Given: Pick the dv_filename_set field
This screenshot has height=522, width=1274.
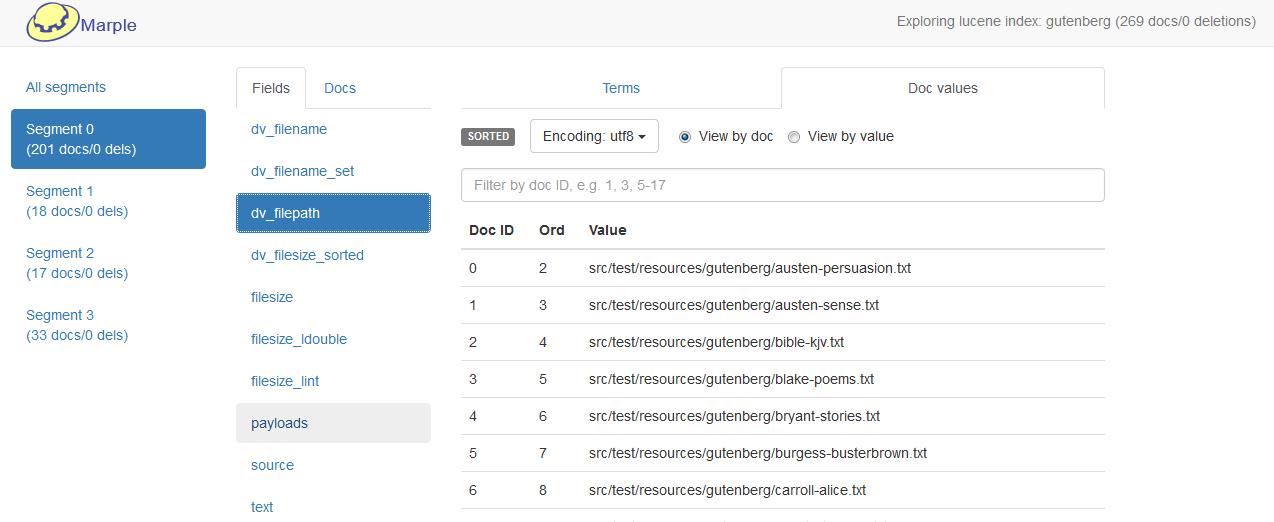Looking at the screenshot, I should [302, 171].
